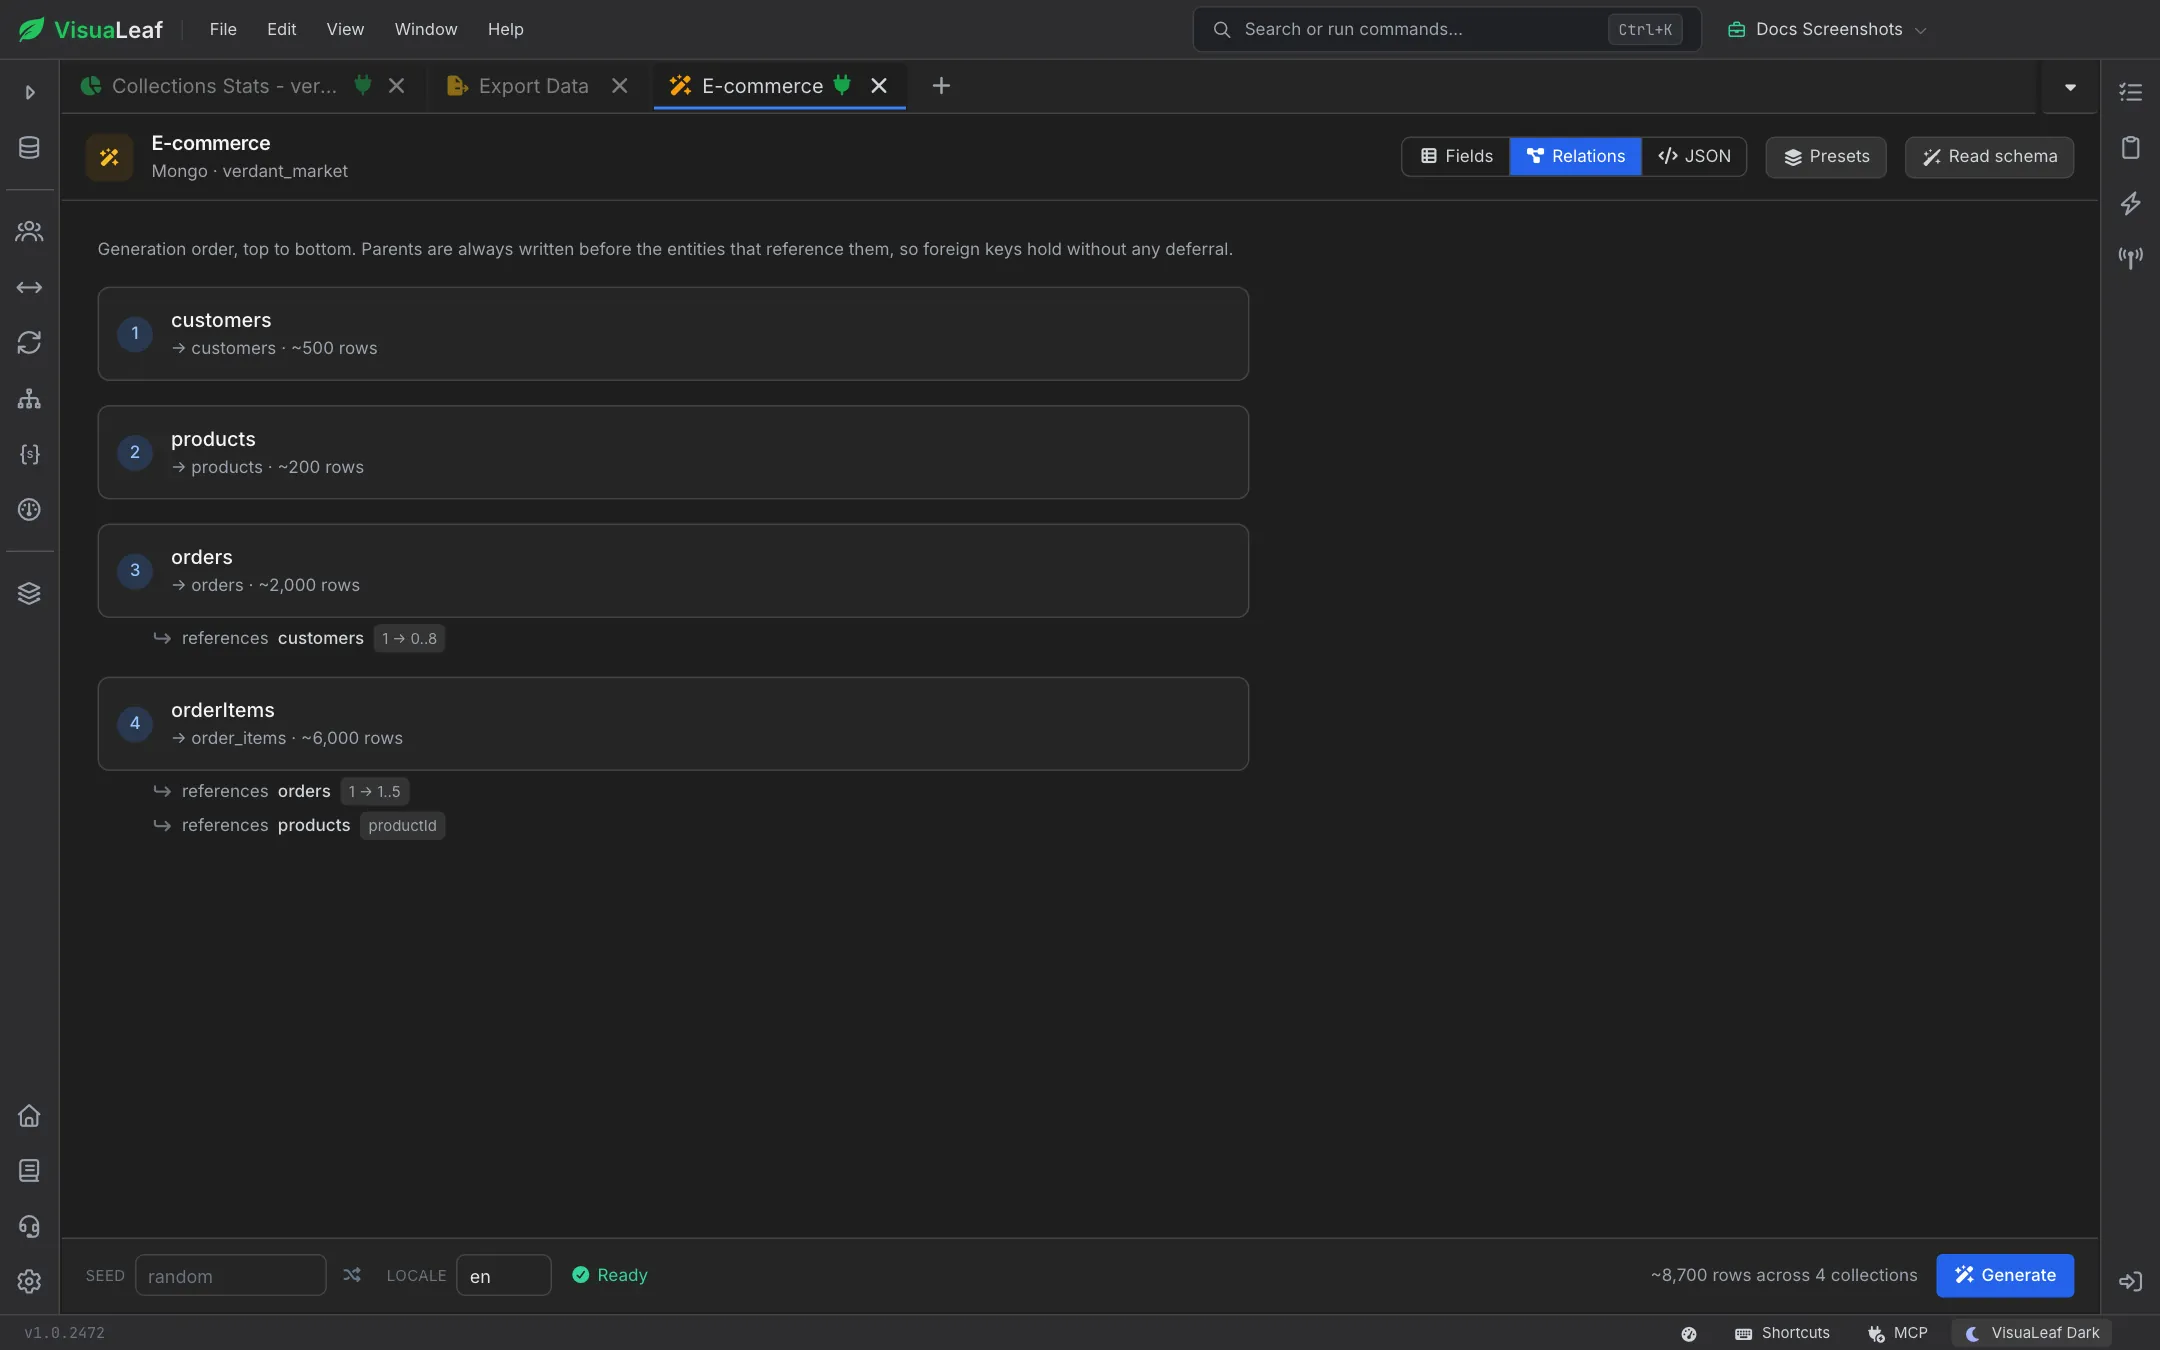Close the Export Data tab

(x=620, y=86)
